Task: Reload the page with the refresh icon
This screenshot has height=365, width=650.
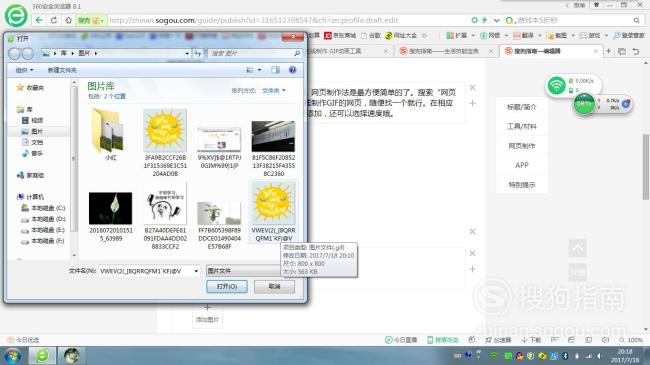Action: coord(54,20)
